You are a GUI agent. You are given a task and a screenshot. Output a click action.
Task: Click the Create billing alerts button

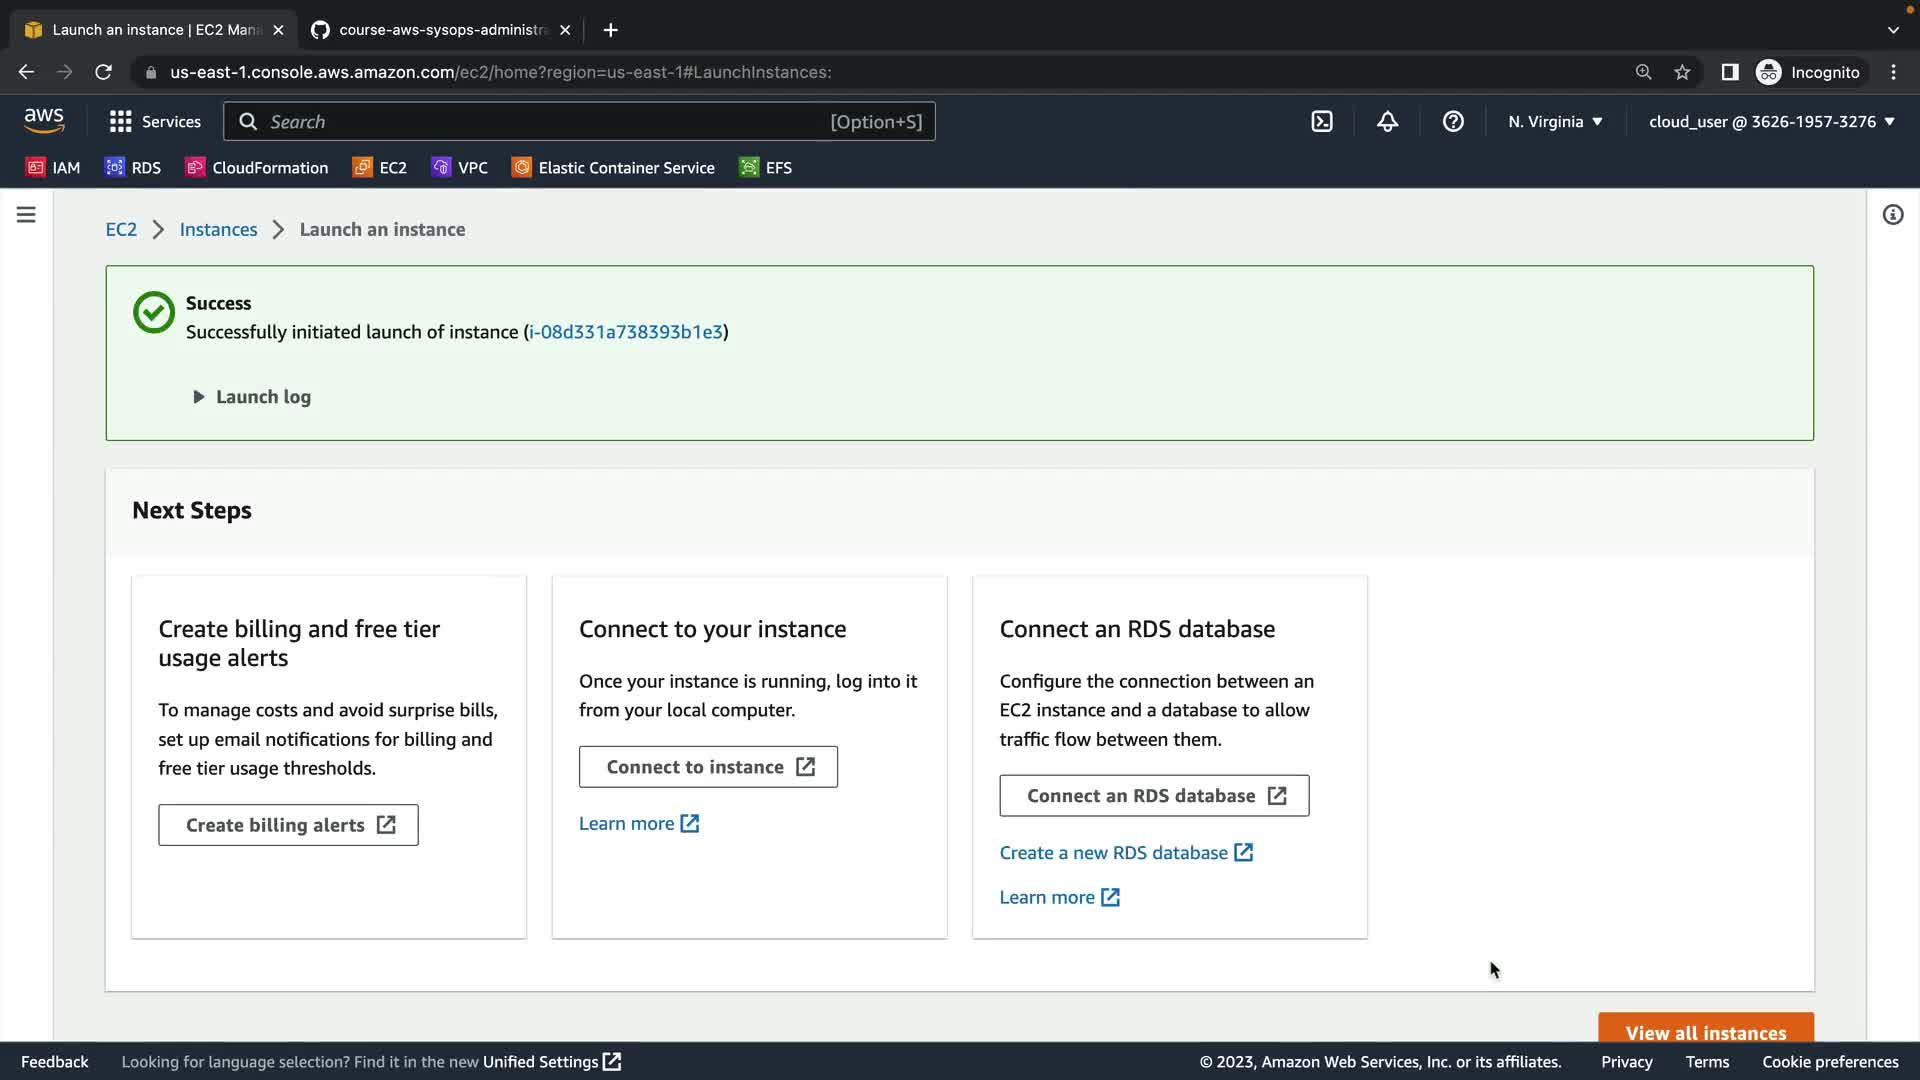tap(288, 825)
